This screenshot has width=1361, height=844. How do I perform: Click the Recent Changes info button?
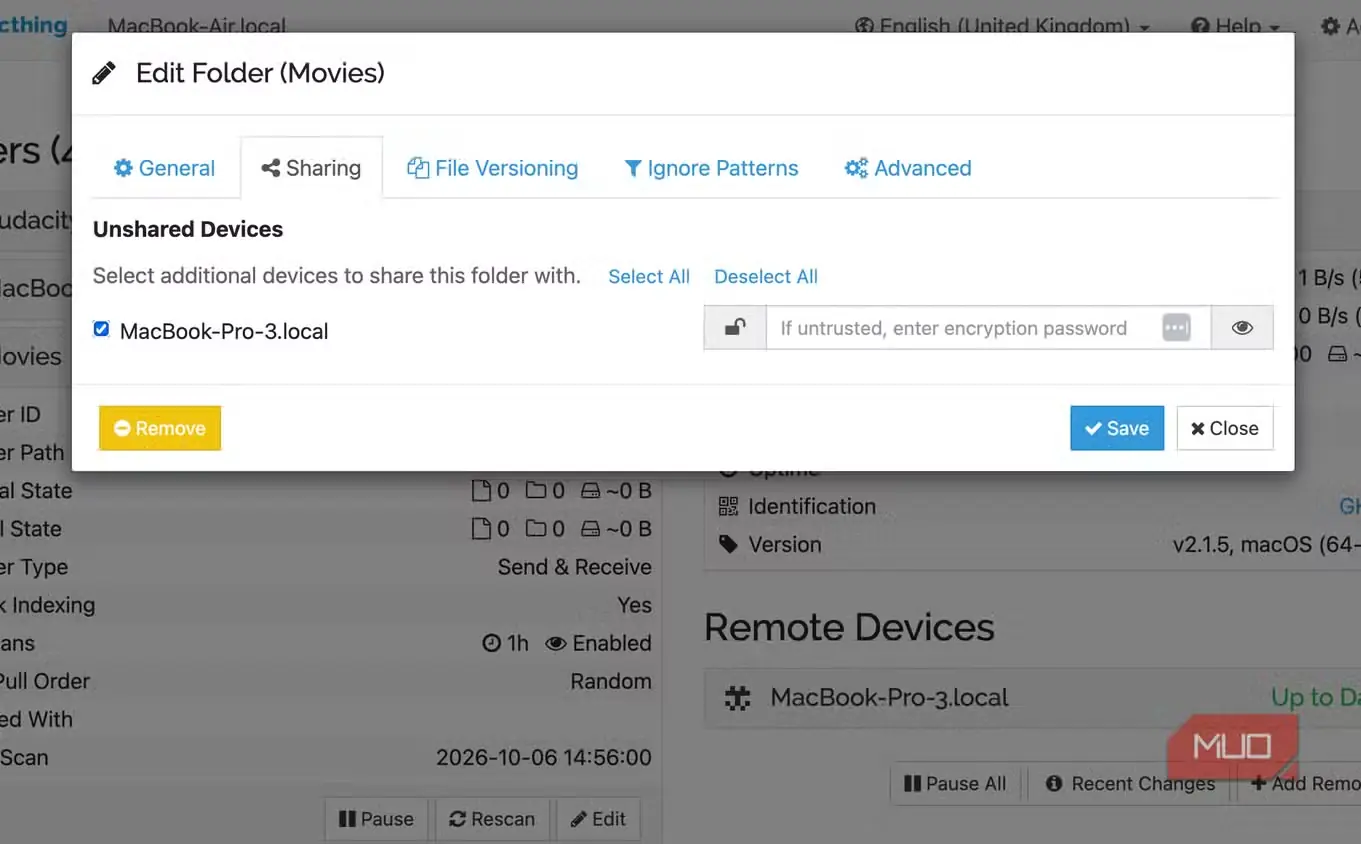[1130, 784]
